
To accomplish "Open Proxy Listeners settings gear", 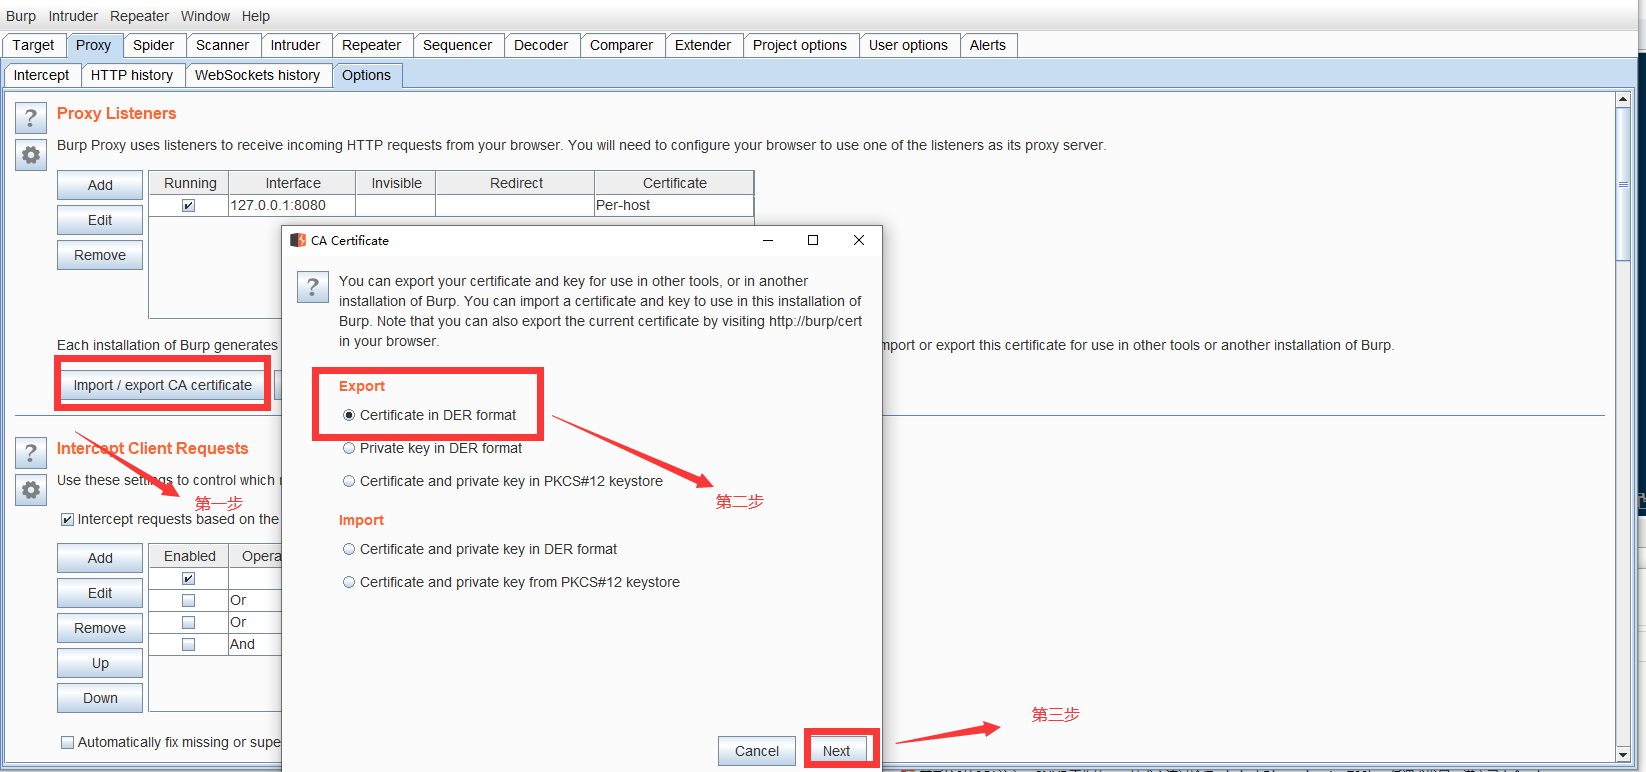I will (31, 155).
